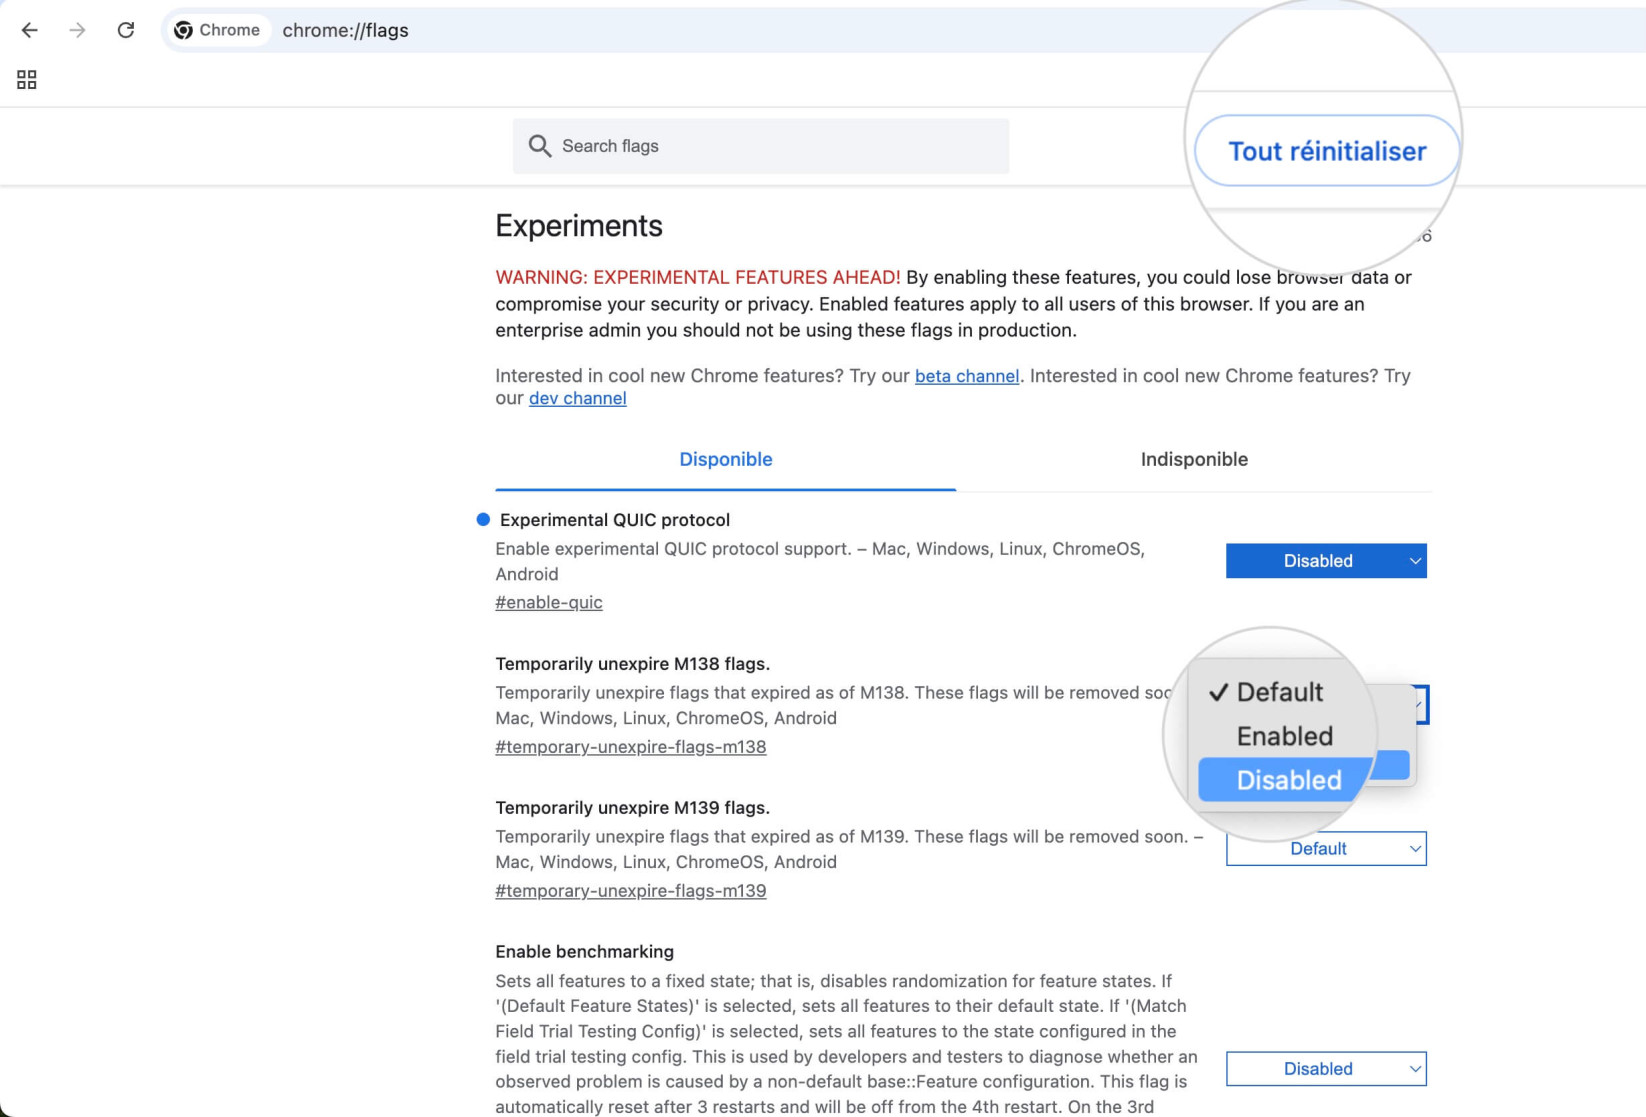Viewport: 1646px width, 1117px height.
Task: Click the Temporarily unexpire M139 flags title
Action: tap(633, 808)
